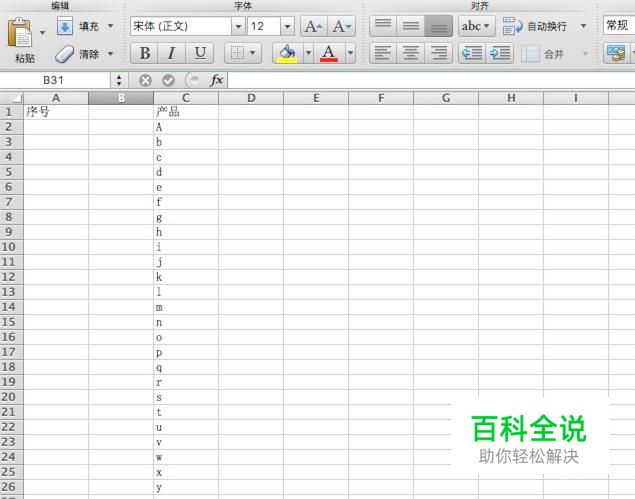Set vertical alignment to top
The width and height of the screenshot is (635, 499).
pyautogui.click(x=383, y=26)
